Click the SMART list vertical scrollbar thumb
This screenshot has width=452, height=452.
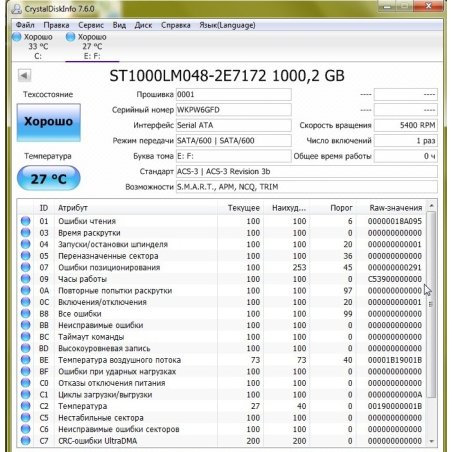click(x=431, y=304)
